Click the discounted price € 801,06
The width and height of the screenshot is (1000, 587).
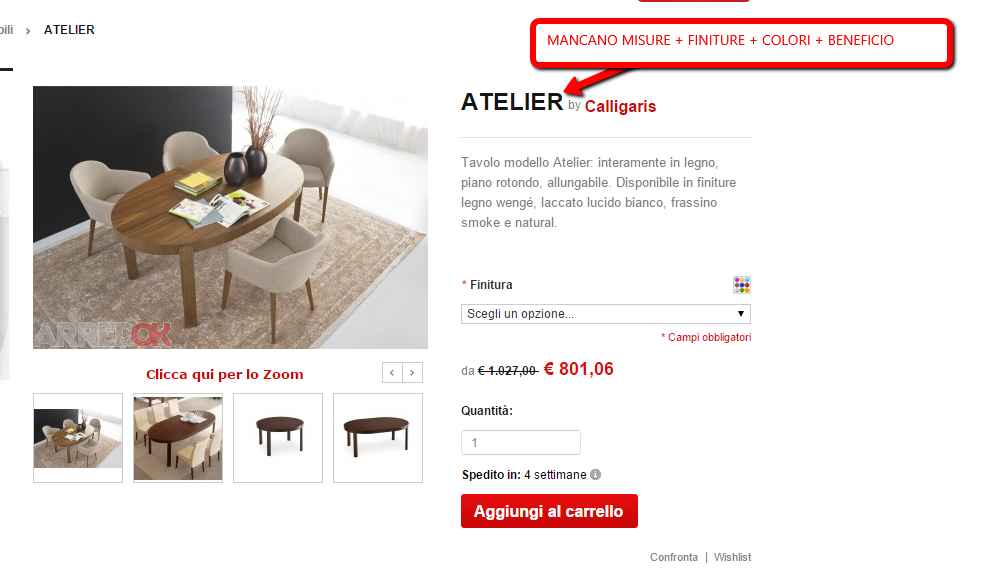[578, 369]
